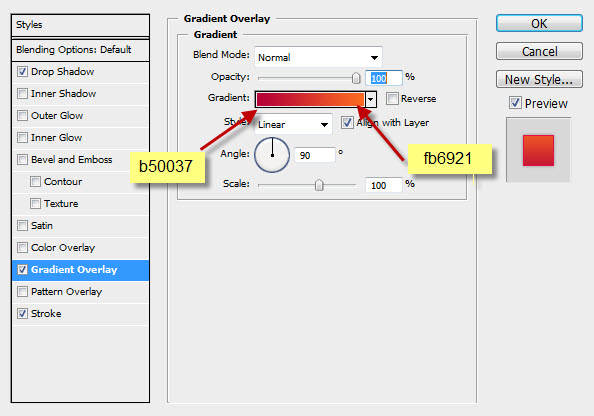Screen dimensions: 594x416
Task: Click the New Style button
Action: point(539,79)
